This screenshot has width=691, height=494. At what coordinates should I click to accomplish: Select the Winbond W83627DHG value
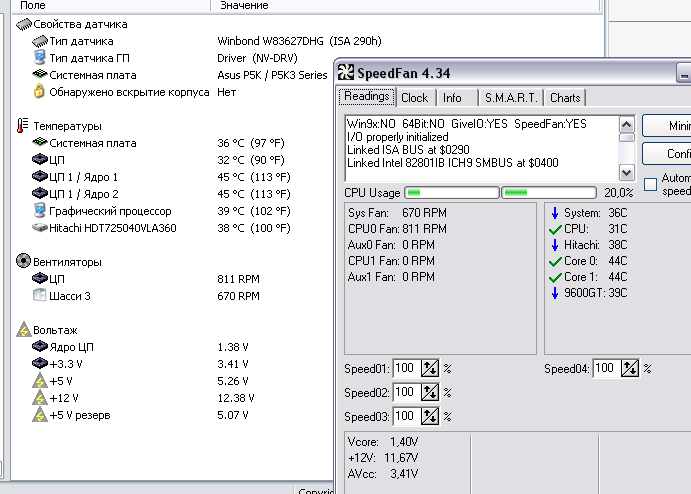(299, 41)
